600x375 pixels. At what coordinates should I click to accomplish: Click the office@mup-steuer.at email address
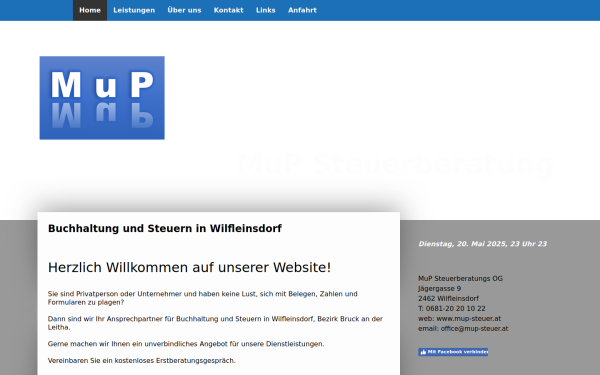coord(474,328)
